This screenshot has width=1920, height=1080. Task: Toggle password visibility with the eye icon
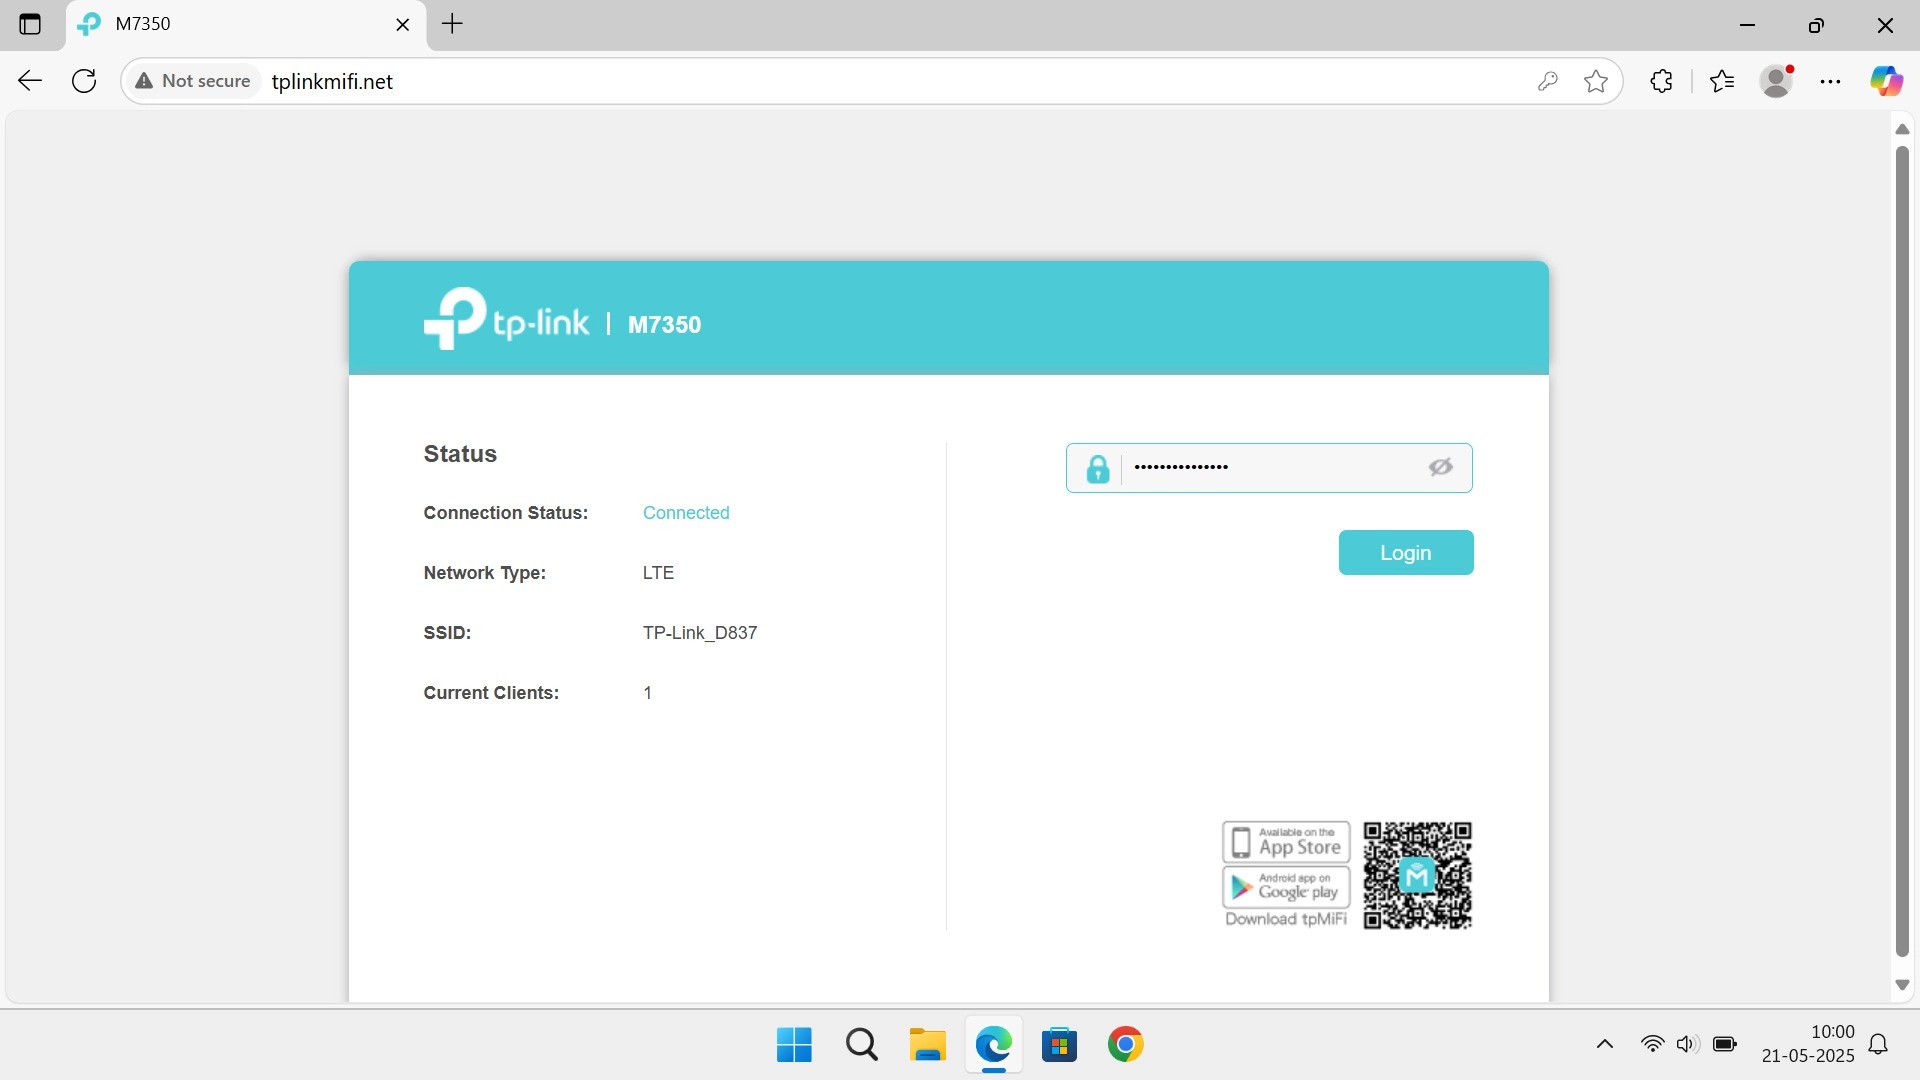1440,467
